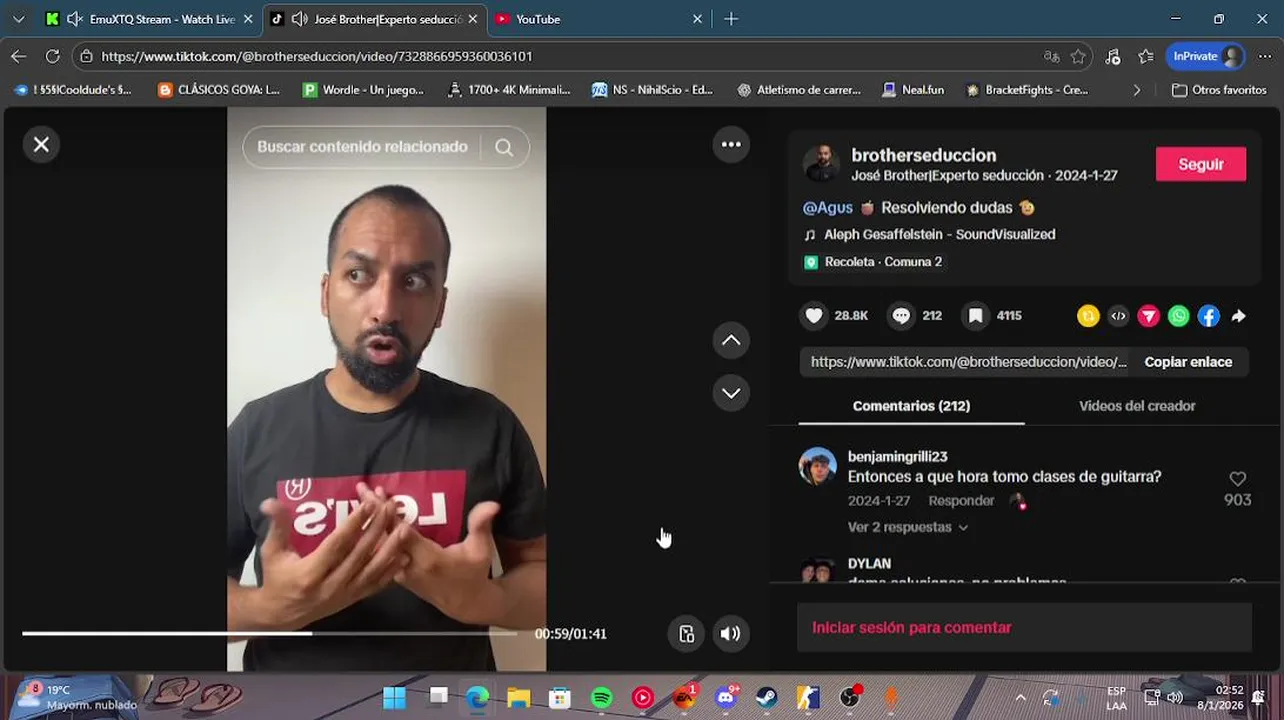Open the weather widget 19°C
The image size is (1284, 720).
[x=75, y=697]
